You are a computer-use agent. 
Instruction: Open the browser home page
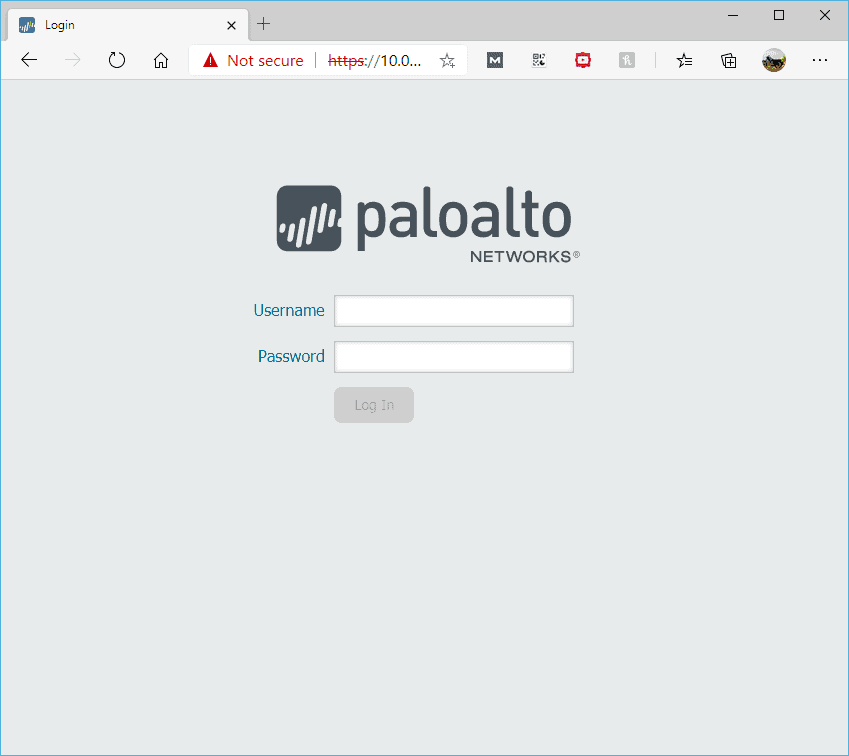pyautogui.click(x=161, y=60)
